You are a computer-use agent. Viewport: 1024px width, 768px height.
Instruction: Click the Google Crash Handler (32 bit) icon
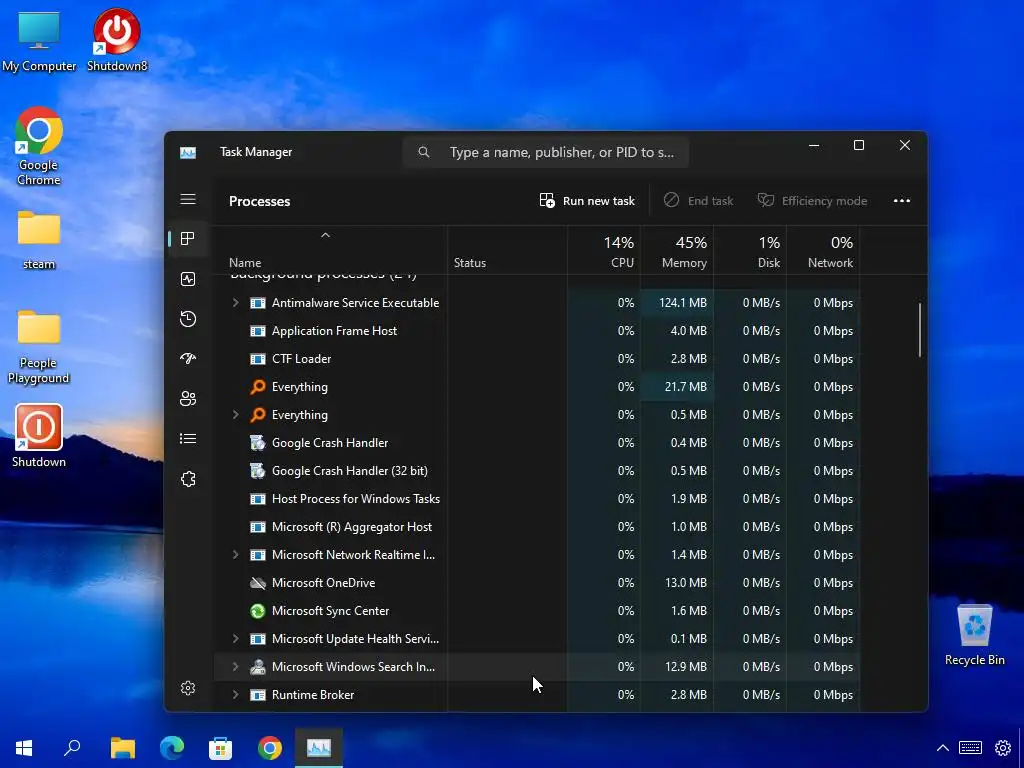coord(258,471)
